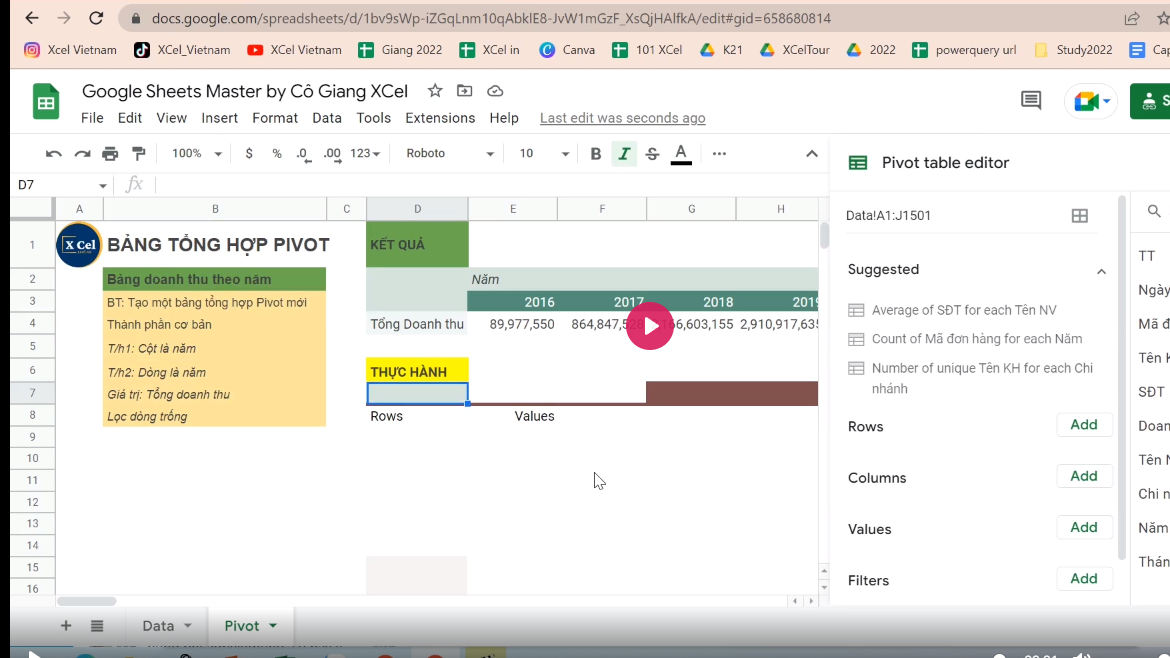1170x658 pixels.
Task: Select the Paint format tool
Action: coord(139,154)
